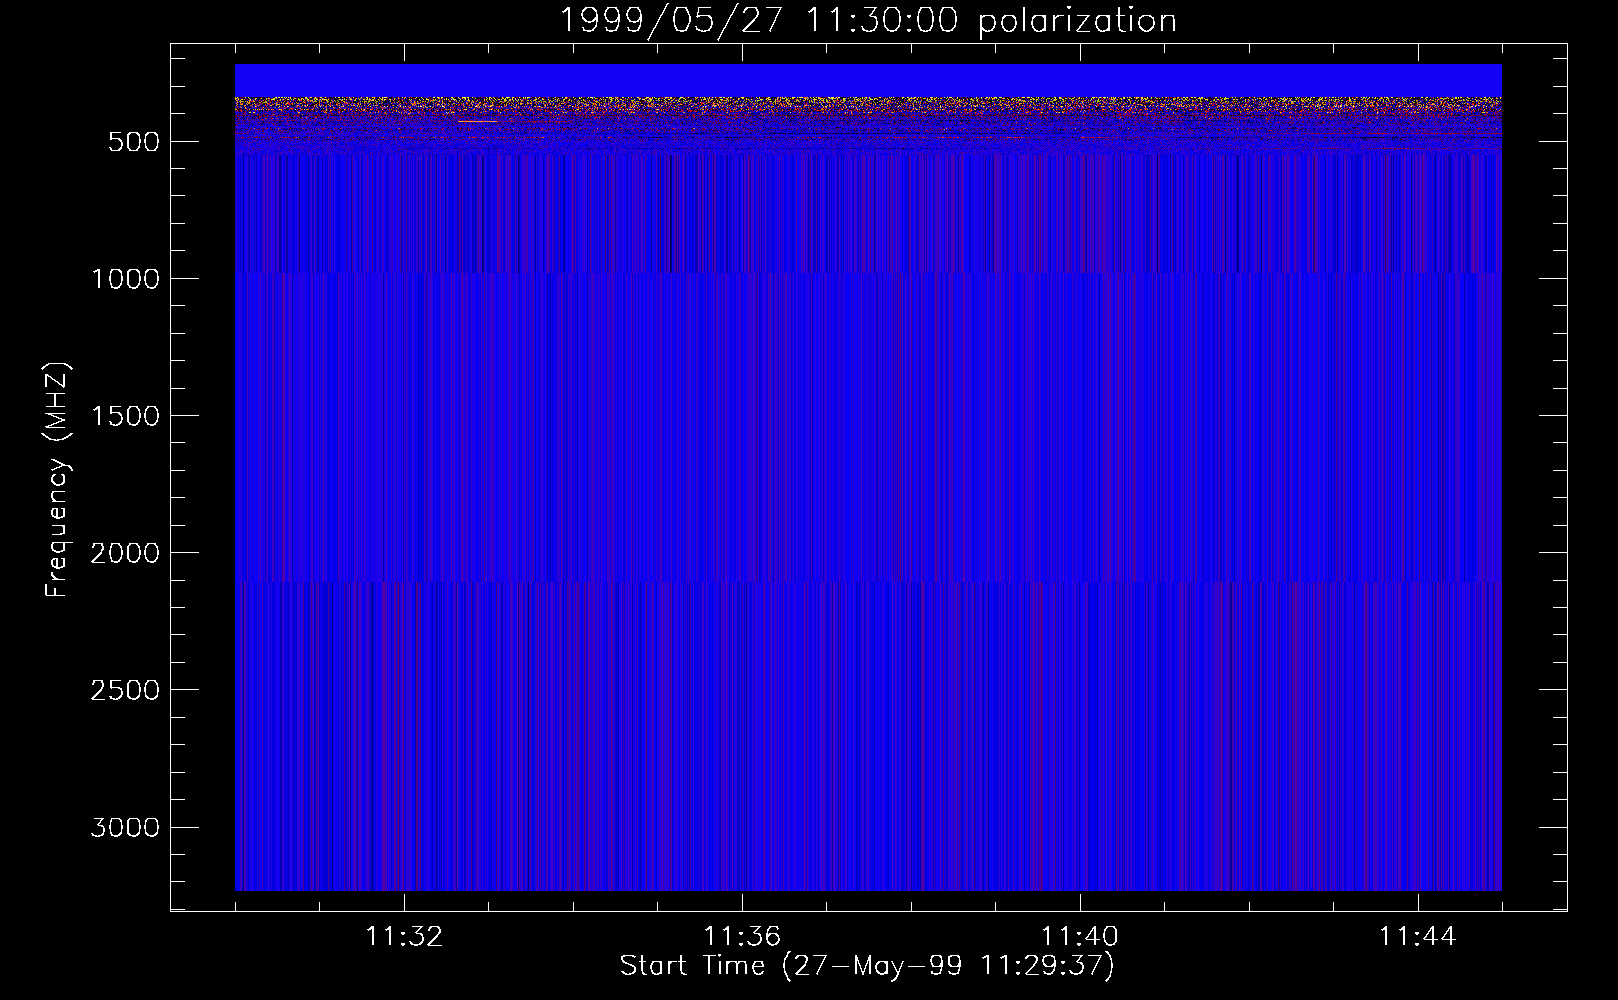Click the 'Start Time (27-May-99 11:29:37)' axis title
Screen dimensions: 1618x1000
coord(867,966)
